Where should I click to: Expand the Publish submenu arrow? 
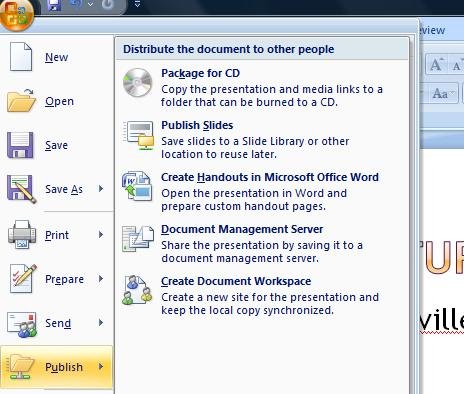tap(101, 367)
